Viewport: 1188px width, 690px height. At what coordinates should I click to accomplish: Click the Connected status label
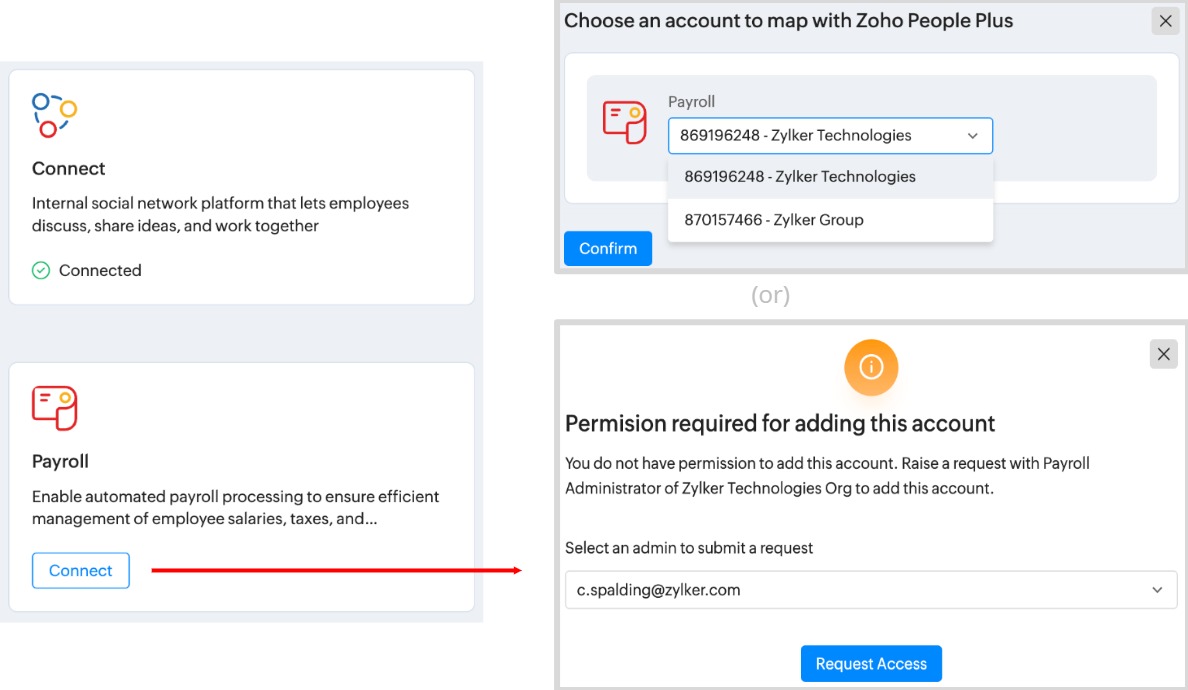[x=100, y=270]
